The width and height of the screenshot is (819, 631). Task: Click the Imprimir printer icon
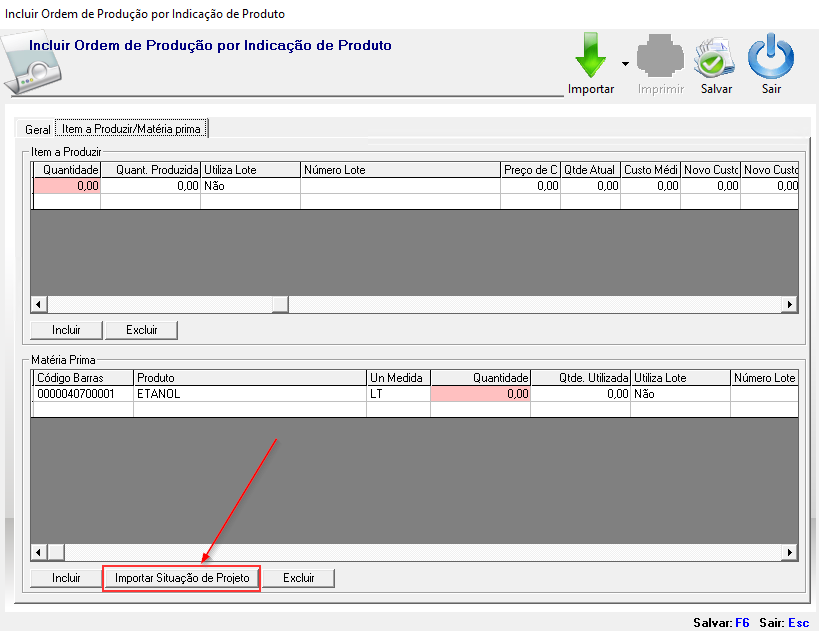click(660, 55)
